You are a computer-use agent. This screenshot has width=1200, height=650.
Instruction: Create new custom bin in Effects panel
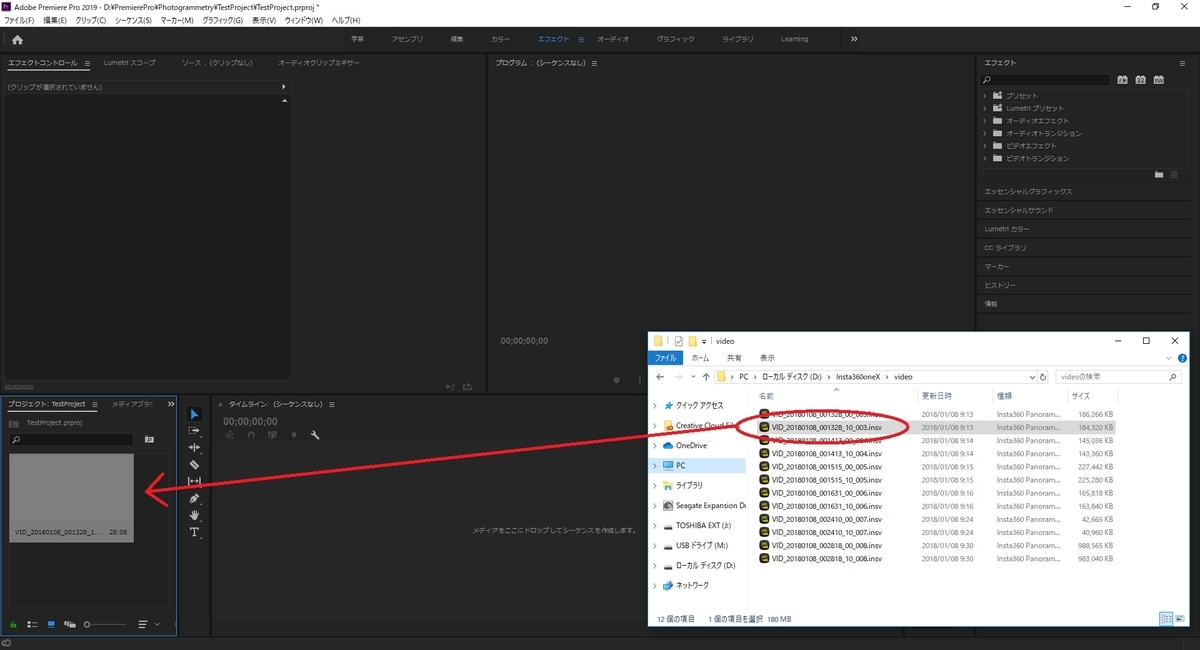(x=1159, y=174)
